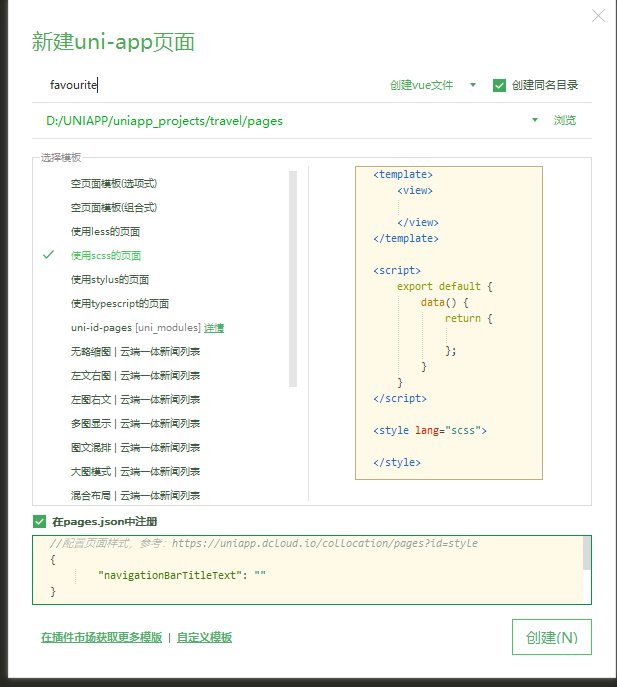Click the pages.json editor scrollbar
This screenshot has height=687, width=617.
click(587, 554)
